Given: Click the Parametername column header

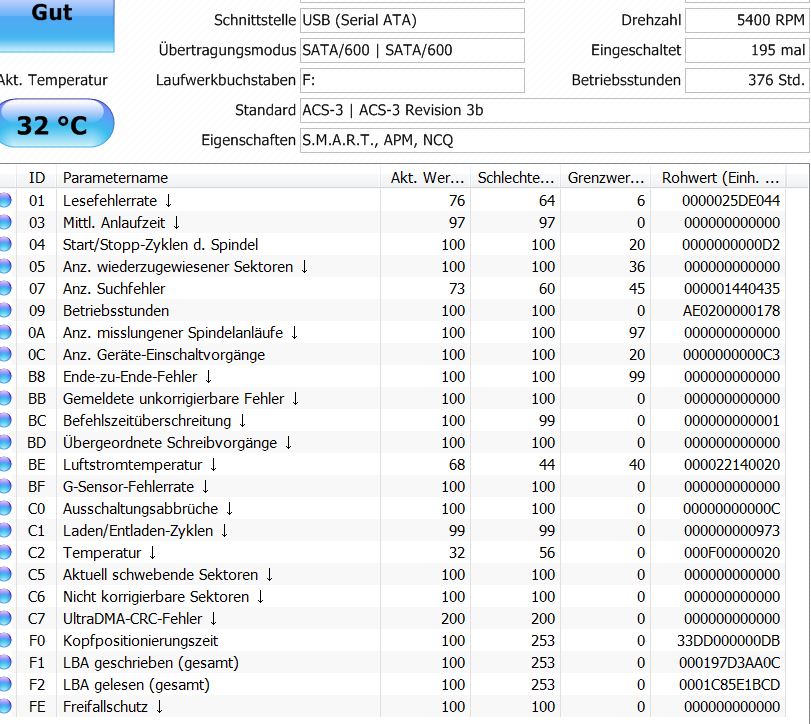Looking at the screenshot, I should point(219,178).
